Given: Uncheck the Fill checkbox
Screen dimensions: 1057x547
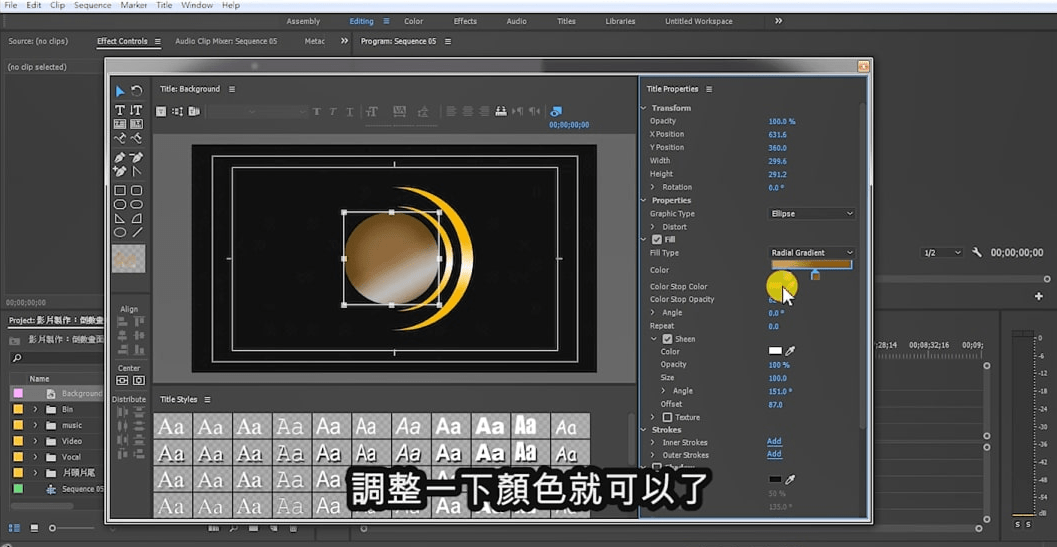Looking at the screenshot, I should [657, 239].
